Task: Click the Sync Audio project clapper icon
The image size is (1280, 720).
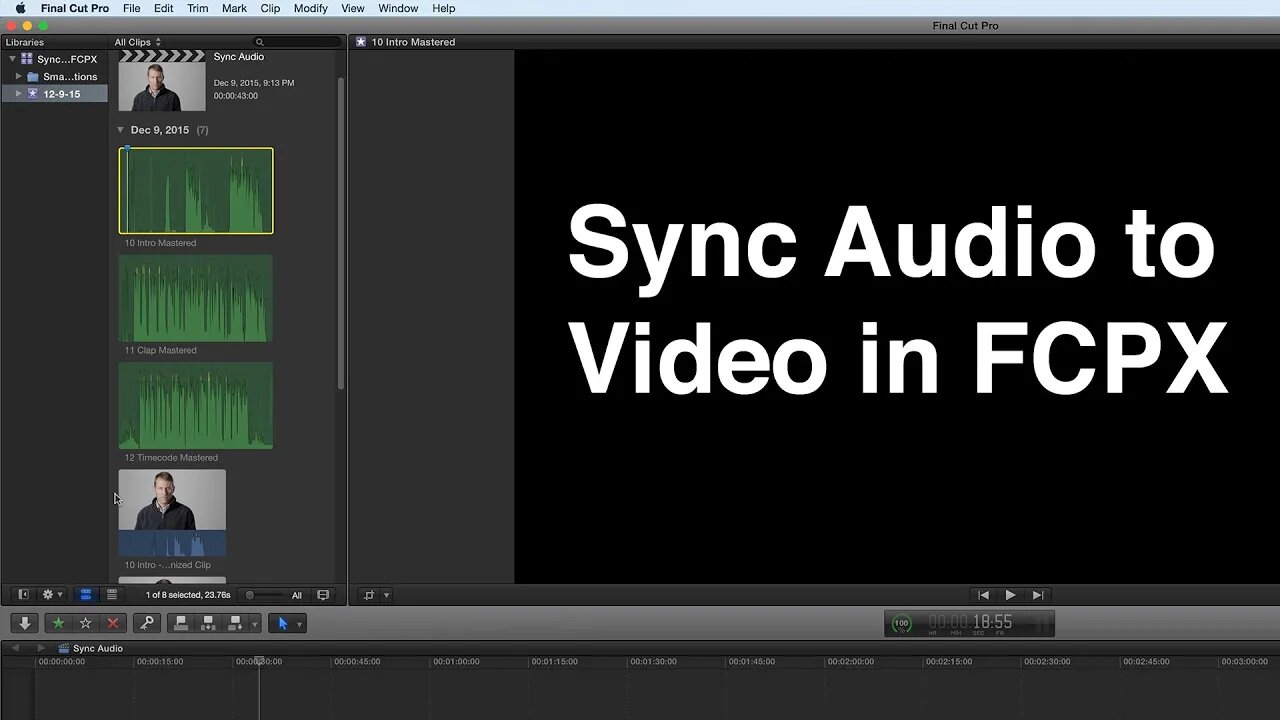Action: (65, 648)
